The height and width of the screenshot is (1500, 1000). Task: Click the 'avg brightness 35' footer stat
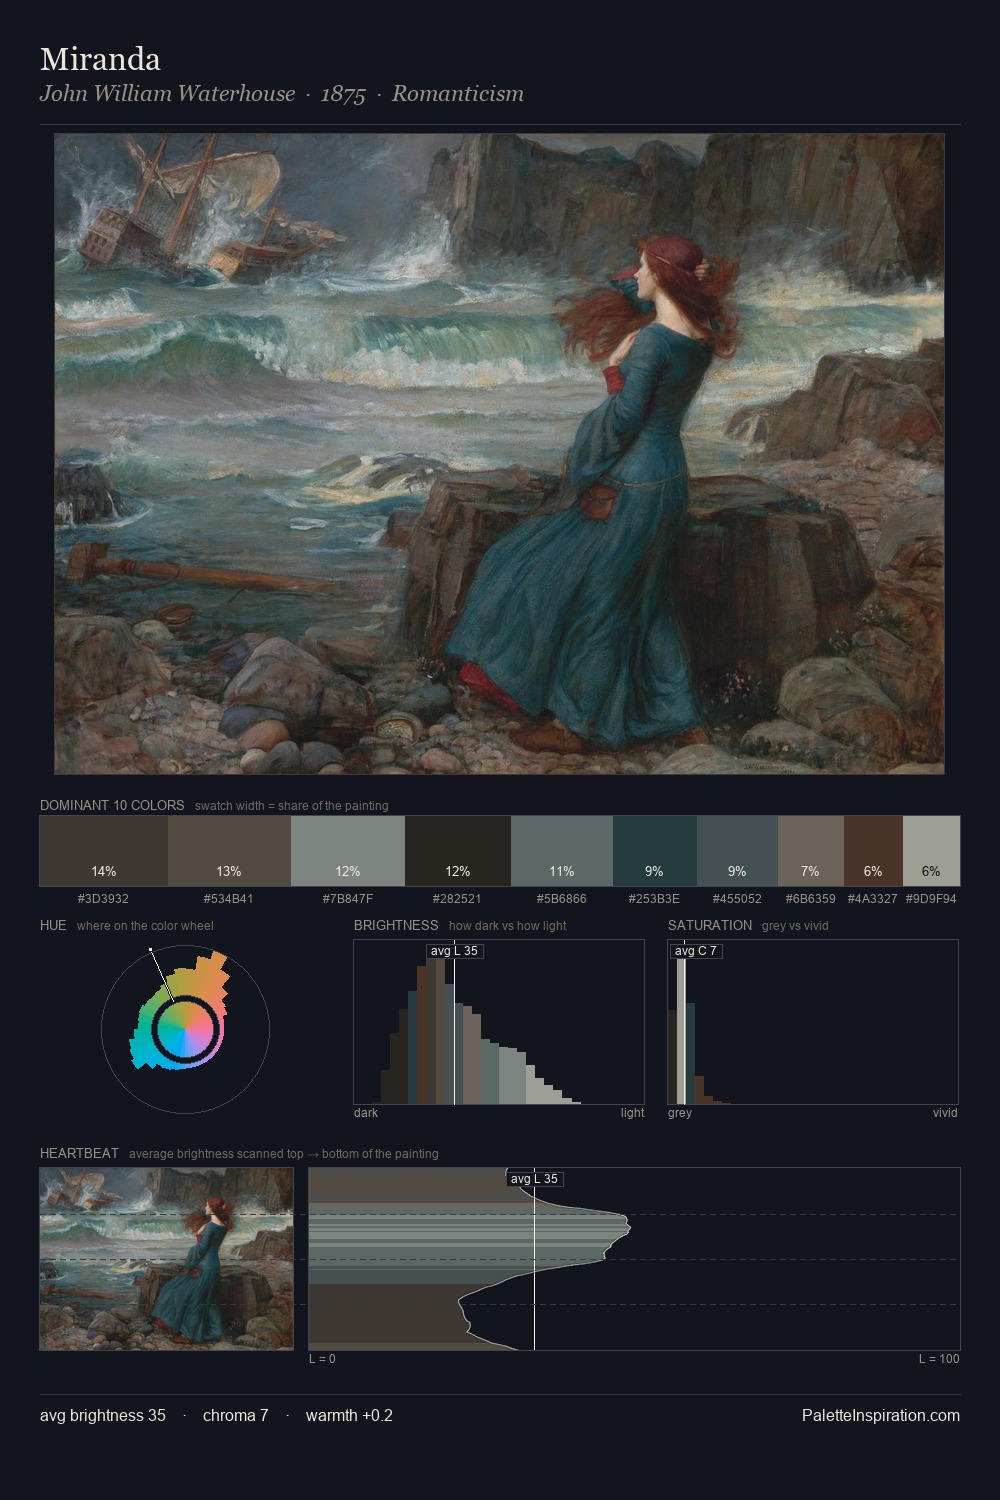tap(103, 1416)
